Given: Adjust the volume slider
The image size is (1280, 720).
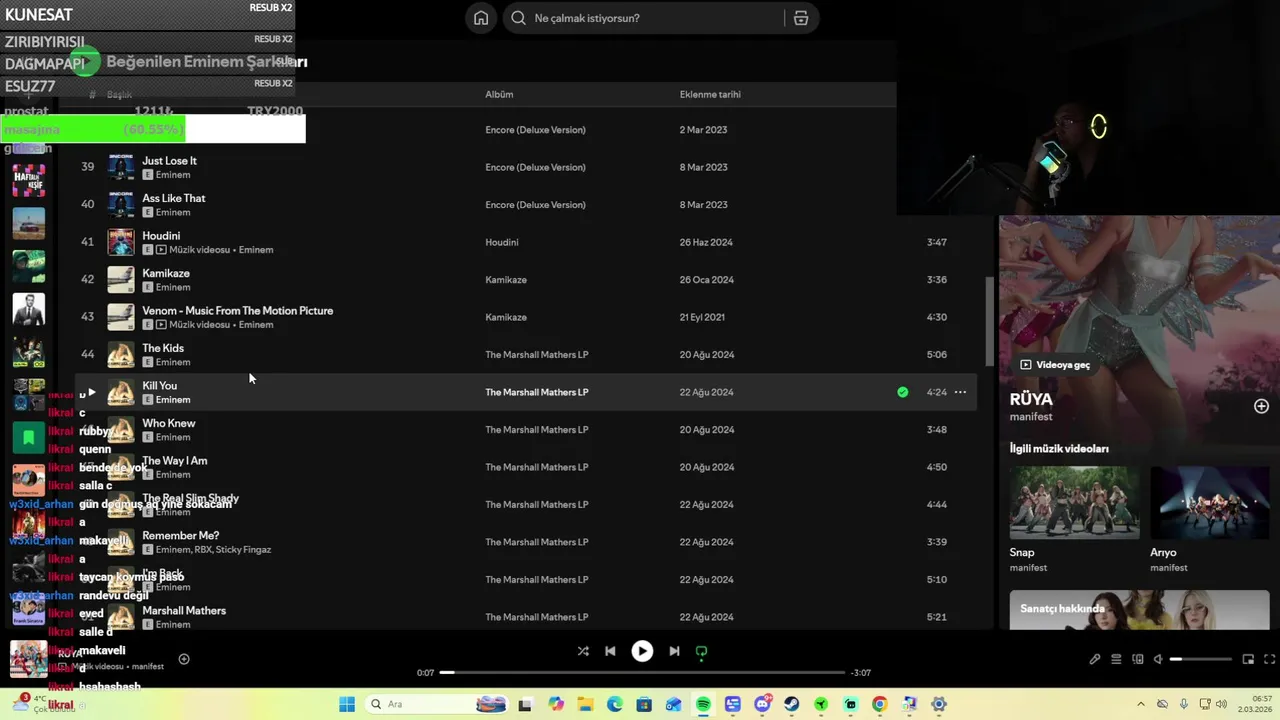Looking at the screenshot, I should point(1201,659).
